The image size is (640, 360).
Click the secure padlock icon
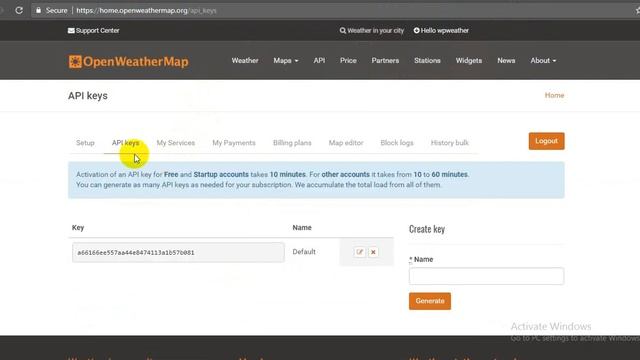tap(38, 10)
